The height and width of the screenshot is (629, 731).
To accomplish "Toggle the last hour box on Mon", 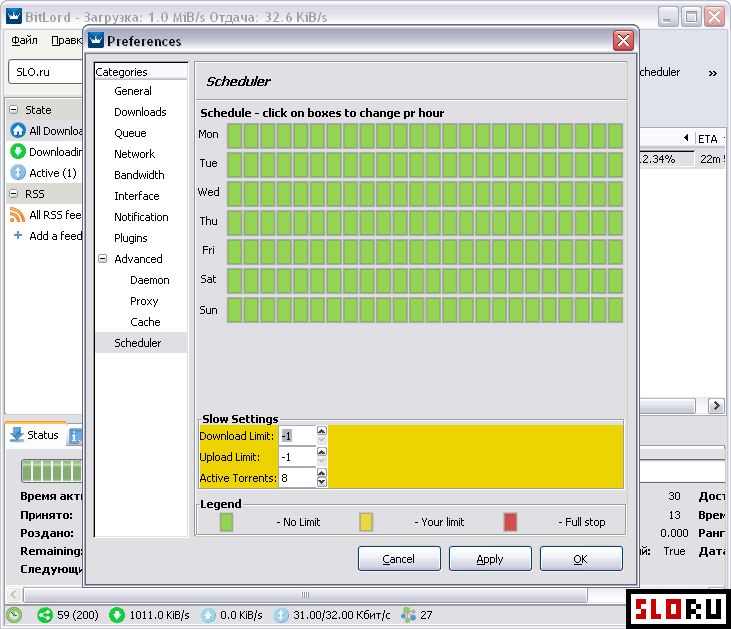I will [615, 136].
